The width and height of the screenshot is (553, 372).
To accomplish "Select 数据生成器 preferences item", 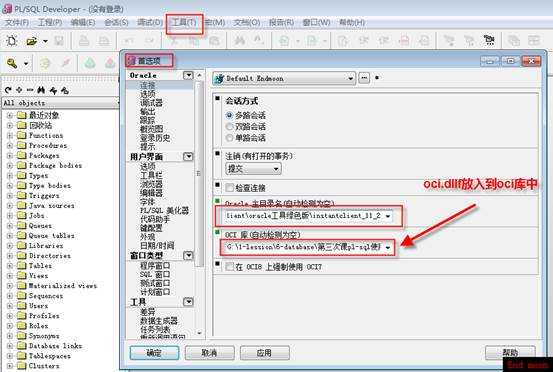I will pos(159,321).
